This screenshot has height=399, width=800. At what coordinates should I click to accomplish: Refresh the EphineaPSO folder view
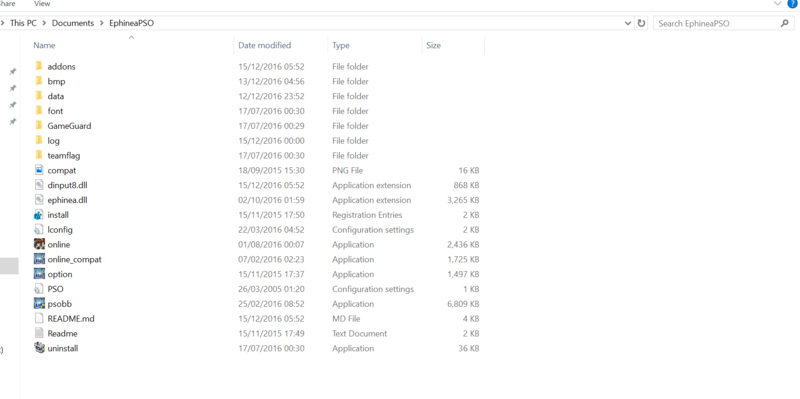(x=642, y=23)
